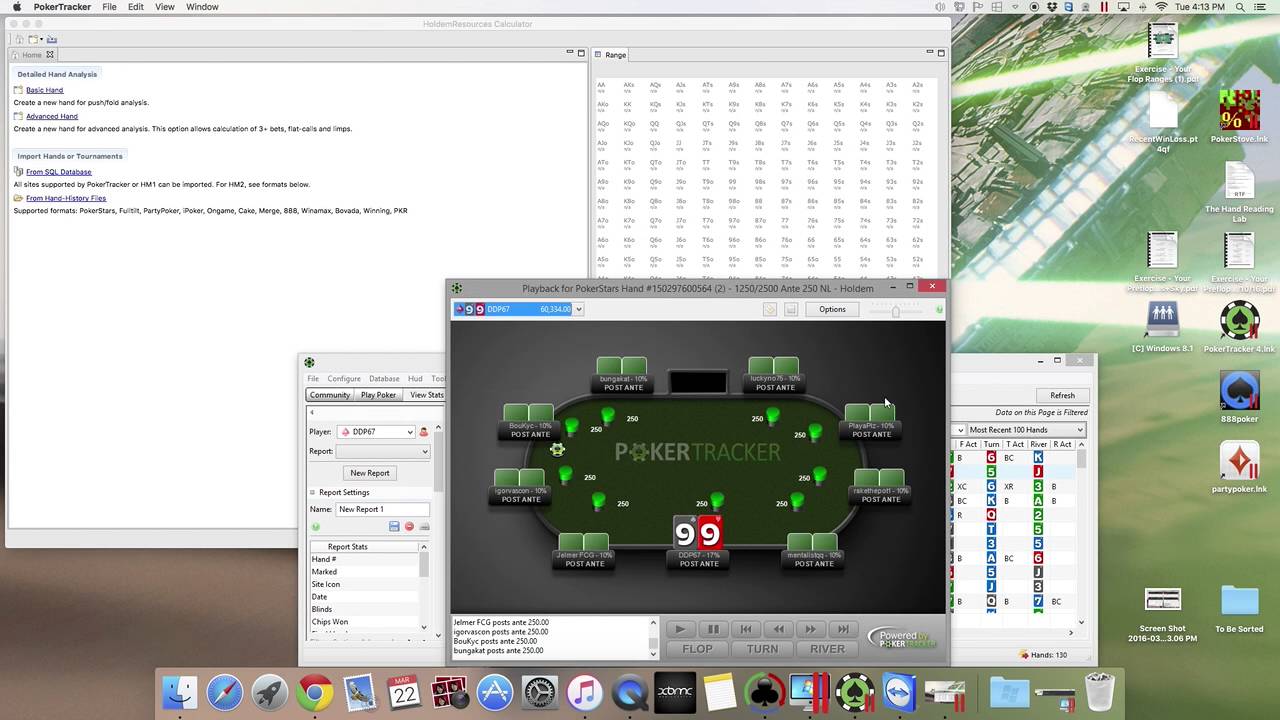Viewport: 1280px width, 720px height.
Task: Open the Advanced Hand link
Action: pos(52,116)
